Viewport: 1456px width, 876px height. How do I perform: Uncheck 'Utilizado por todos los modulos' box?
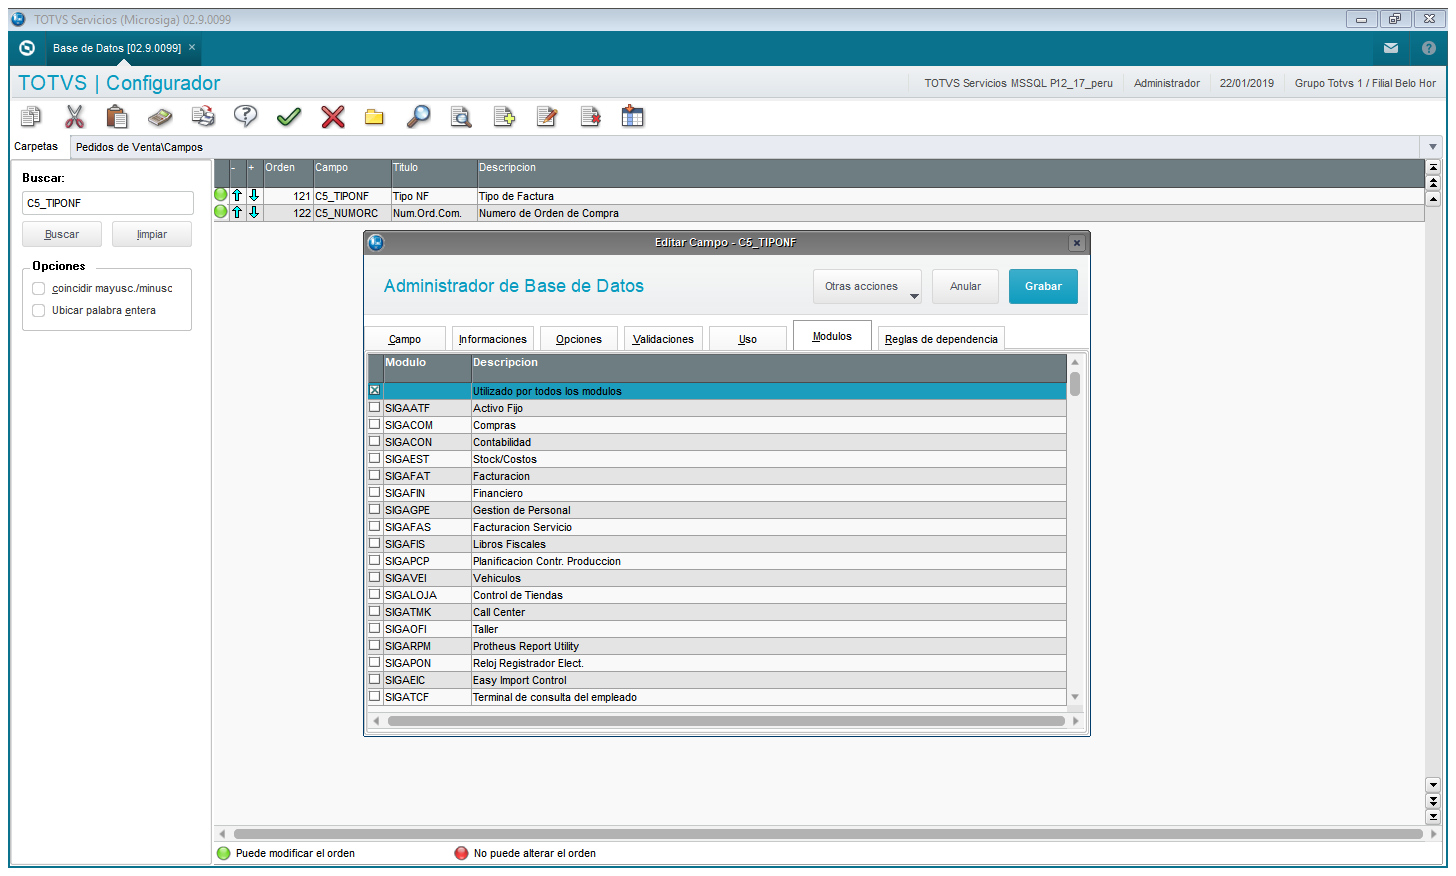click(x=375, y=391)
